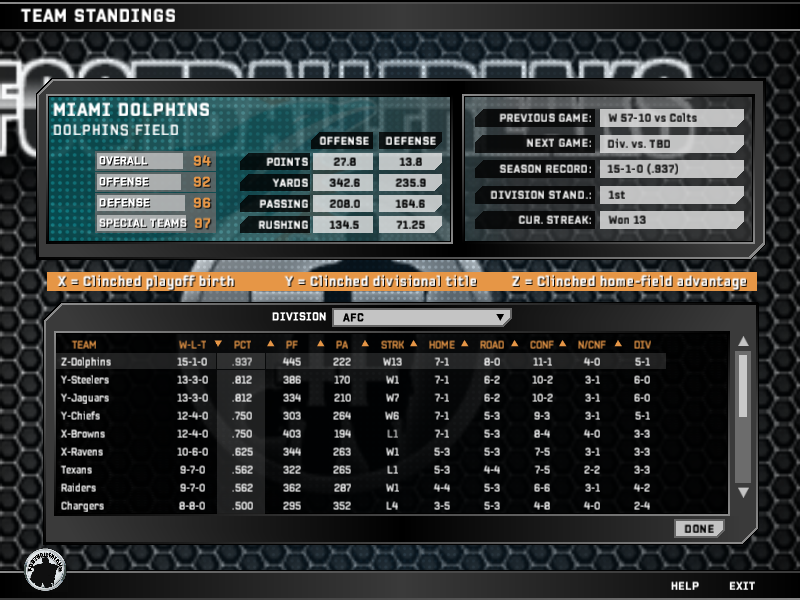The height and width of the screenshot is (600, 800).
Task: Click the Dolphins Field stadium name
Action: click(116, 130)
